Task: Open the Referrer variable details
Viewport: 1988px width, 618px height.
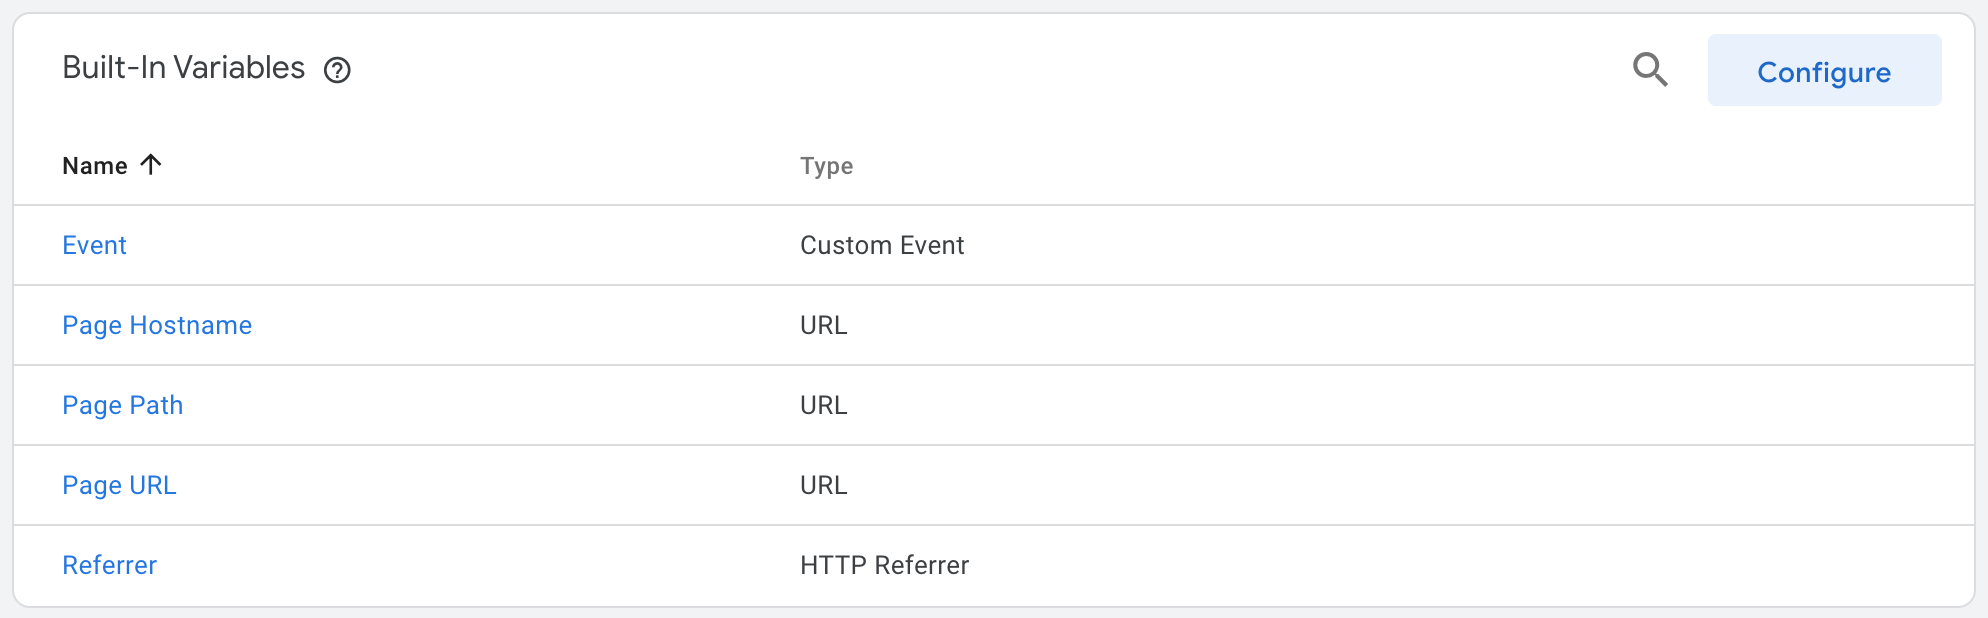Action: (x=109, y=565)
